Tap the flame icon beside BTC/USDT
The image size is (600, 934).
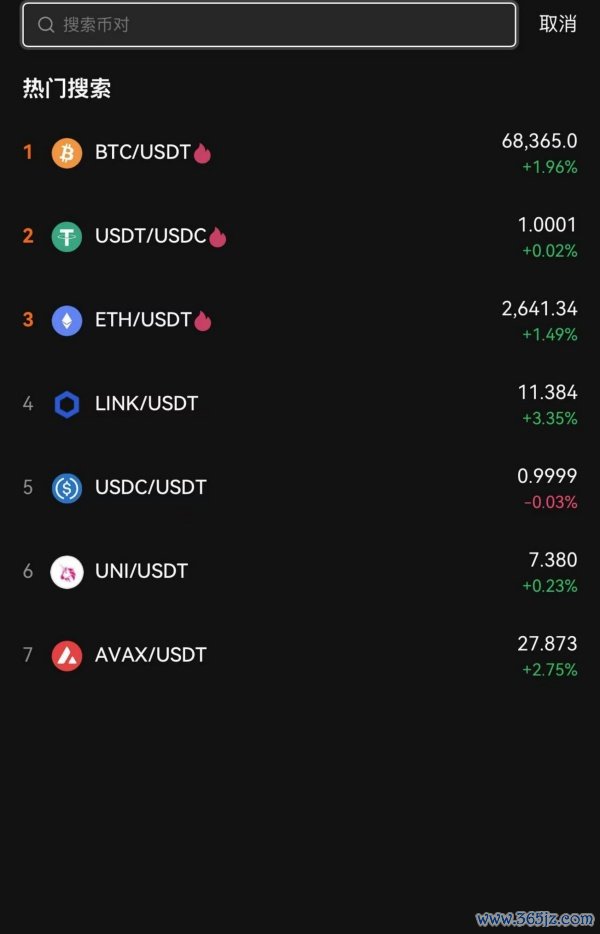tap(203, 153)
